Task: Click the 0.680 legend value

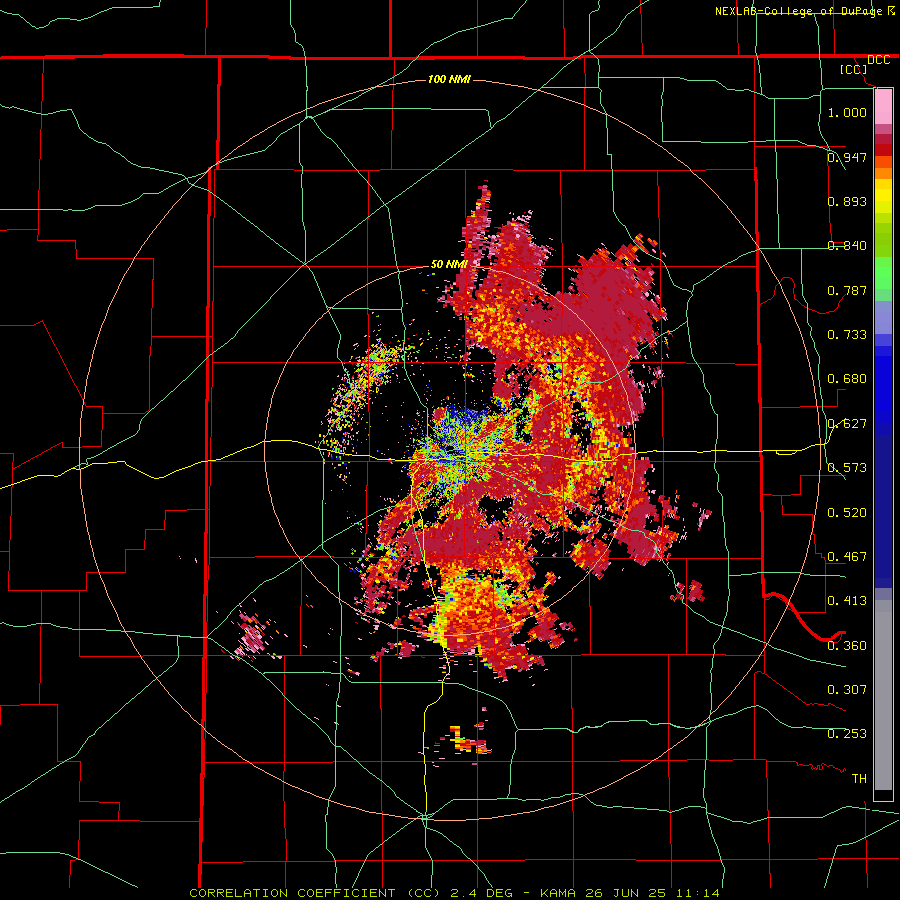Action: (847, 378)
